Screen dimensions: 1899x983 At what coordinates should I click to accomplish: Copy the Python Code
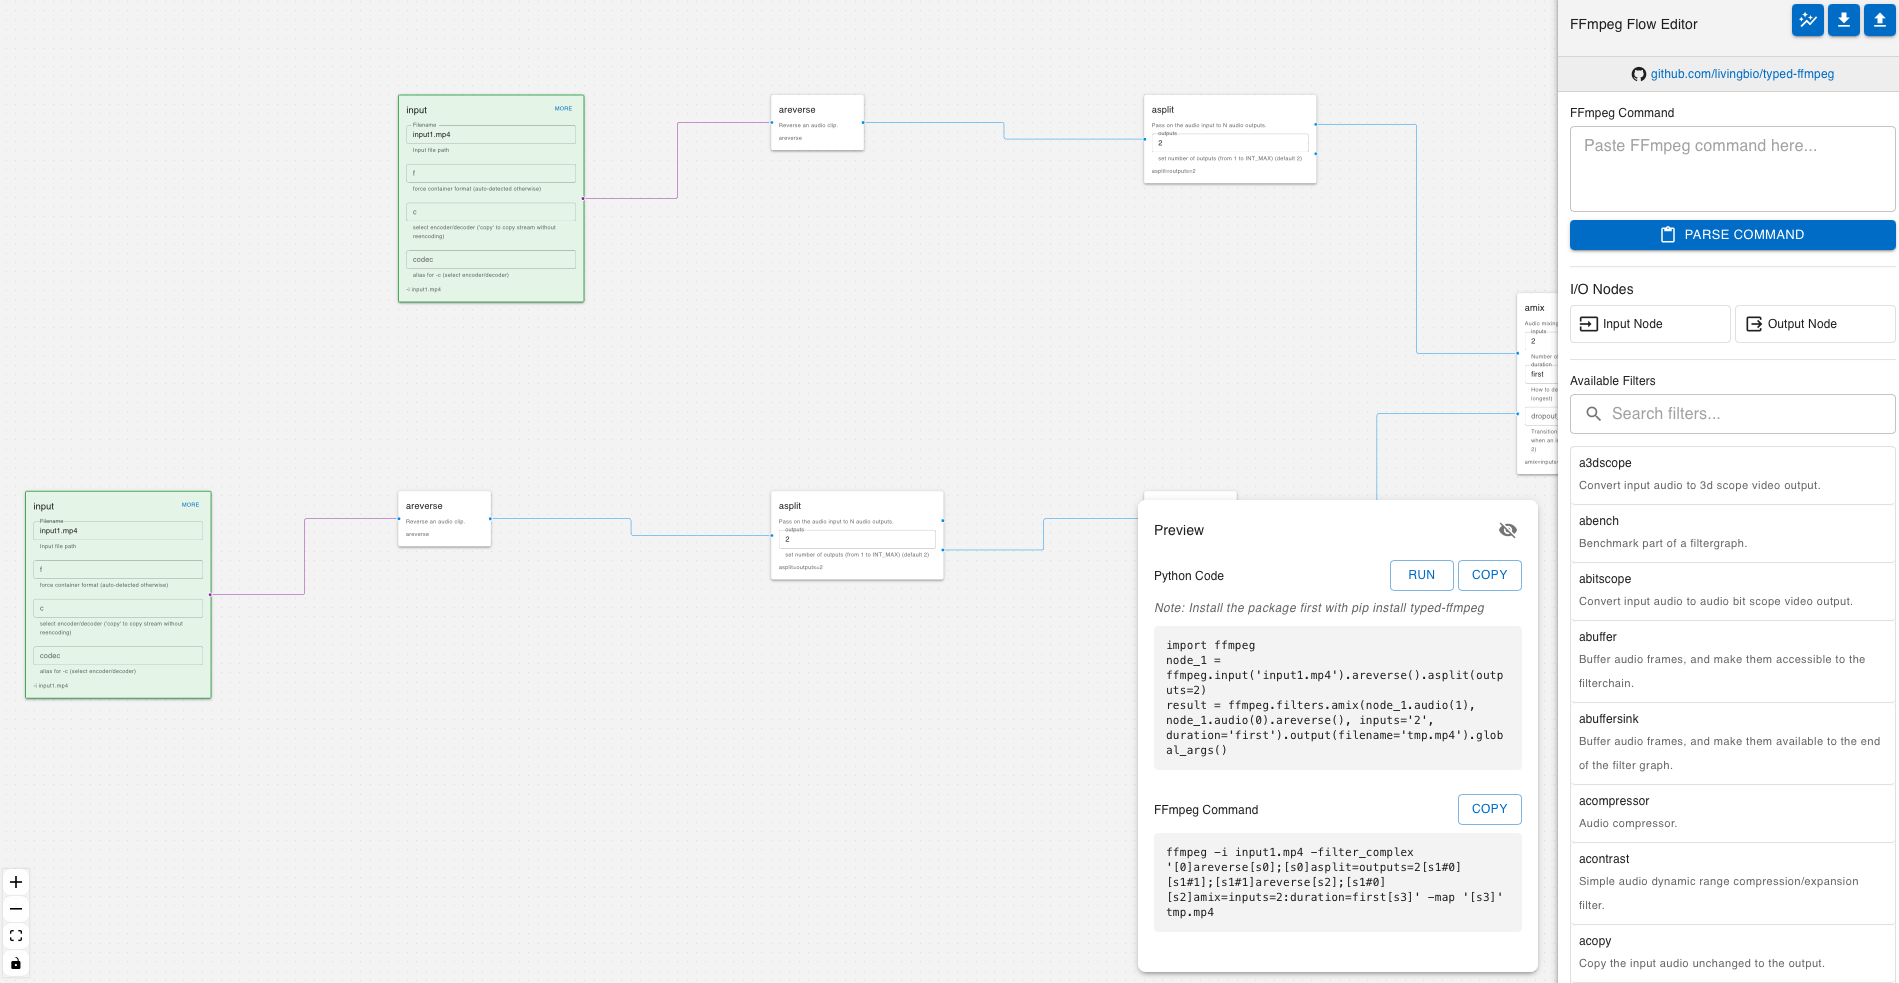(x=1489, y=575)
